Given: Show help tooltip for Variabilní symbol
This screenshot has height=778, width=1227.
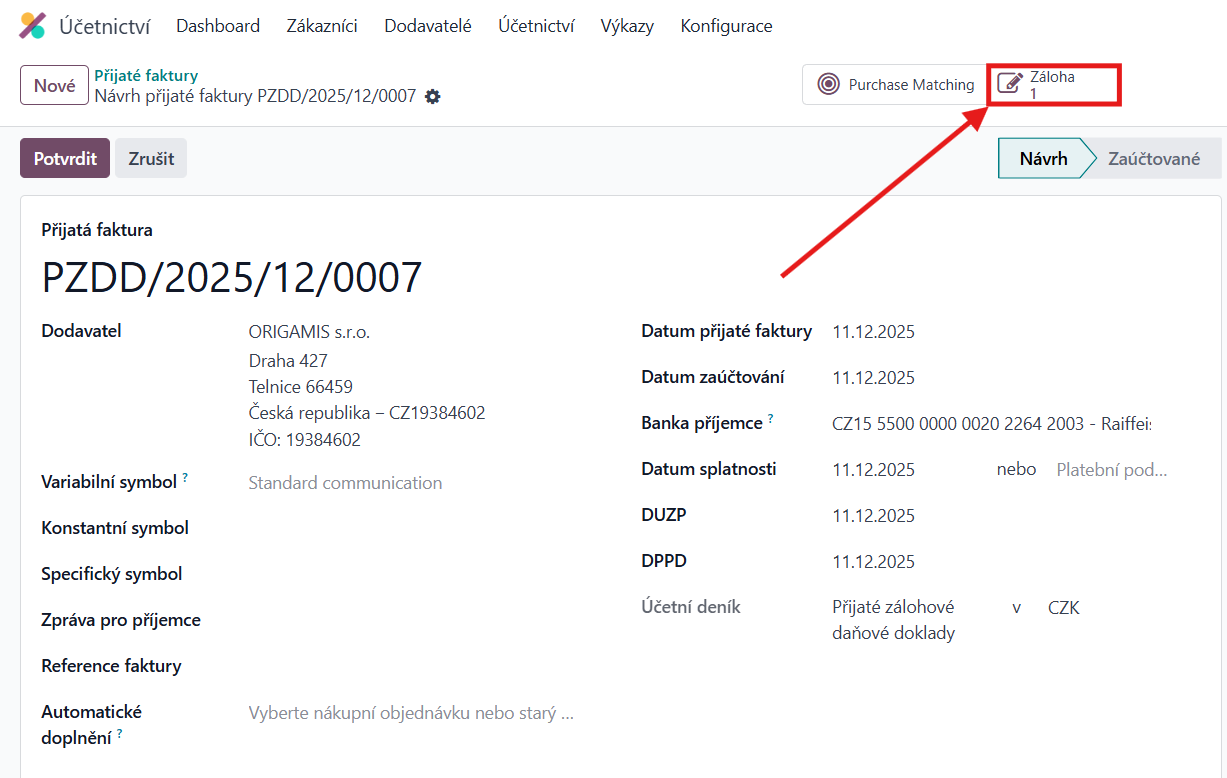Looking at the screenshot, I should click(x=185, y=478).
